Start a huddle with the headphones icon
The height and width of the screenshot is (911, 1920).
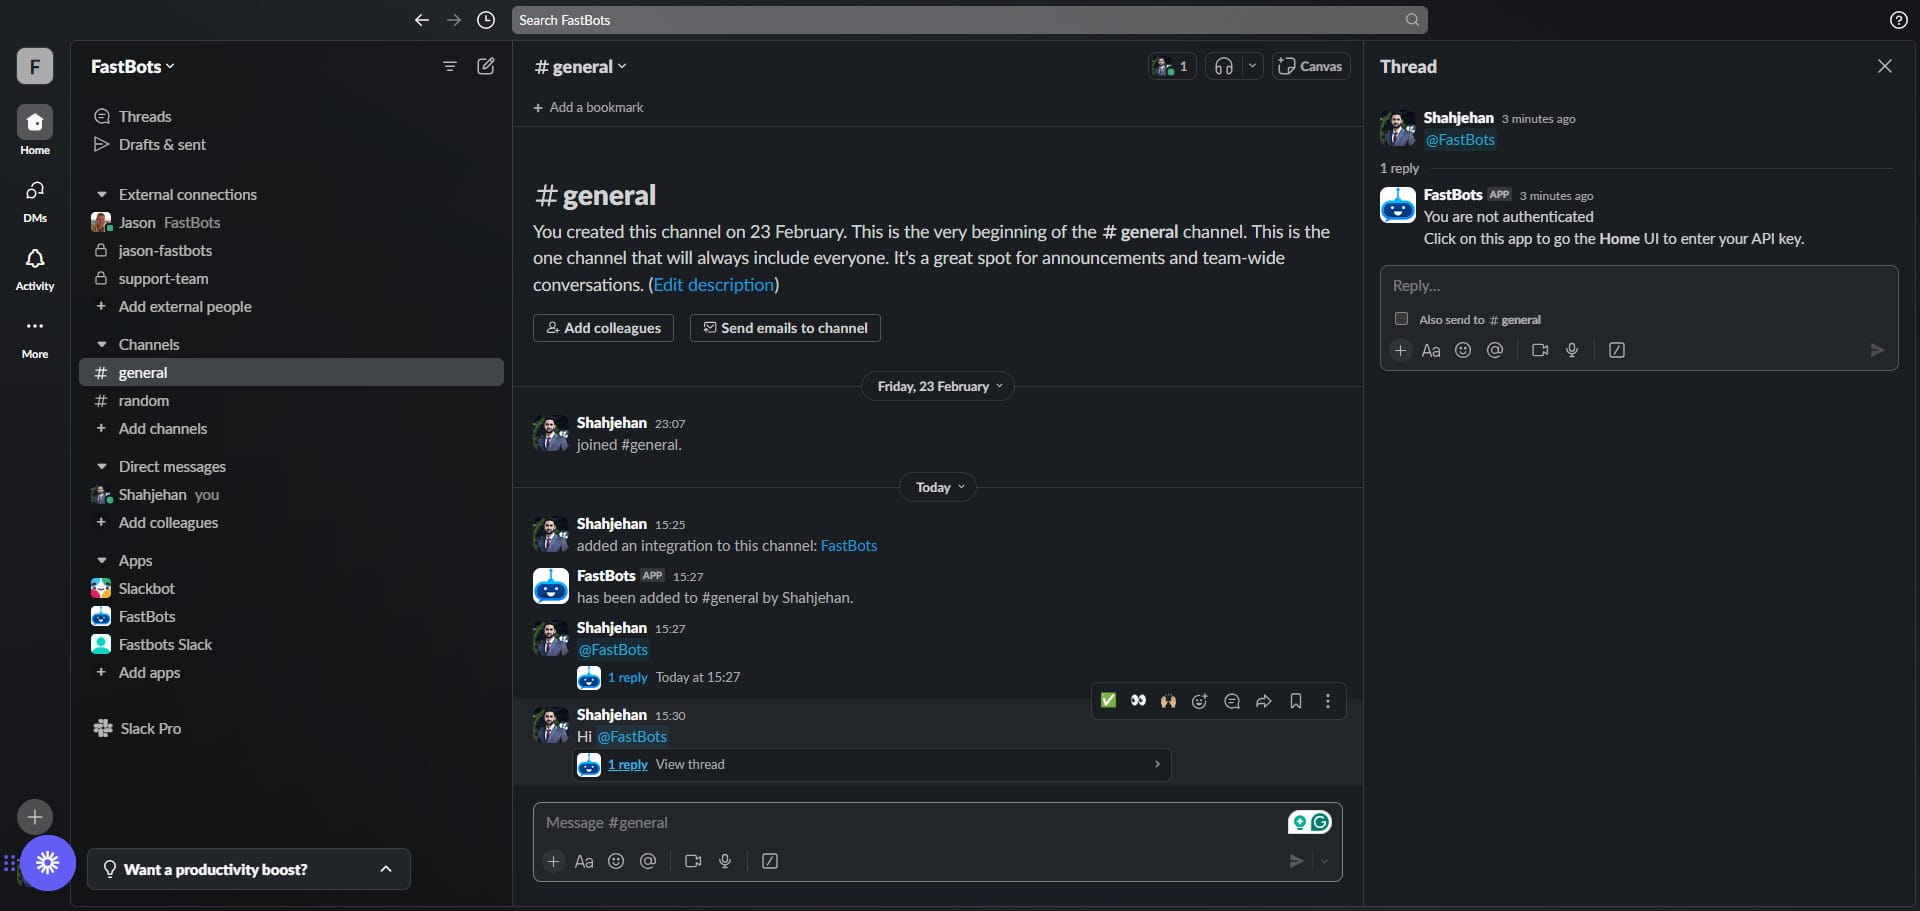pyautogui.click(x=1224, y=66)
